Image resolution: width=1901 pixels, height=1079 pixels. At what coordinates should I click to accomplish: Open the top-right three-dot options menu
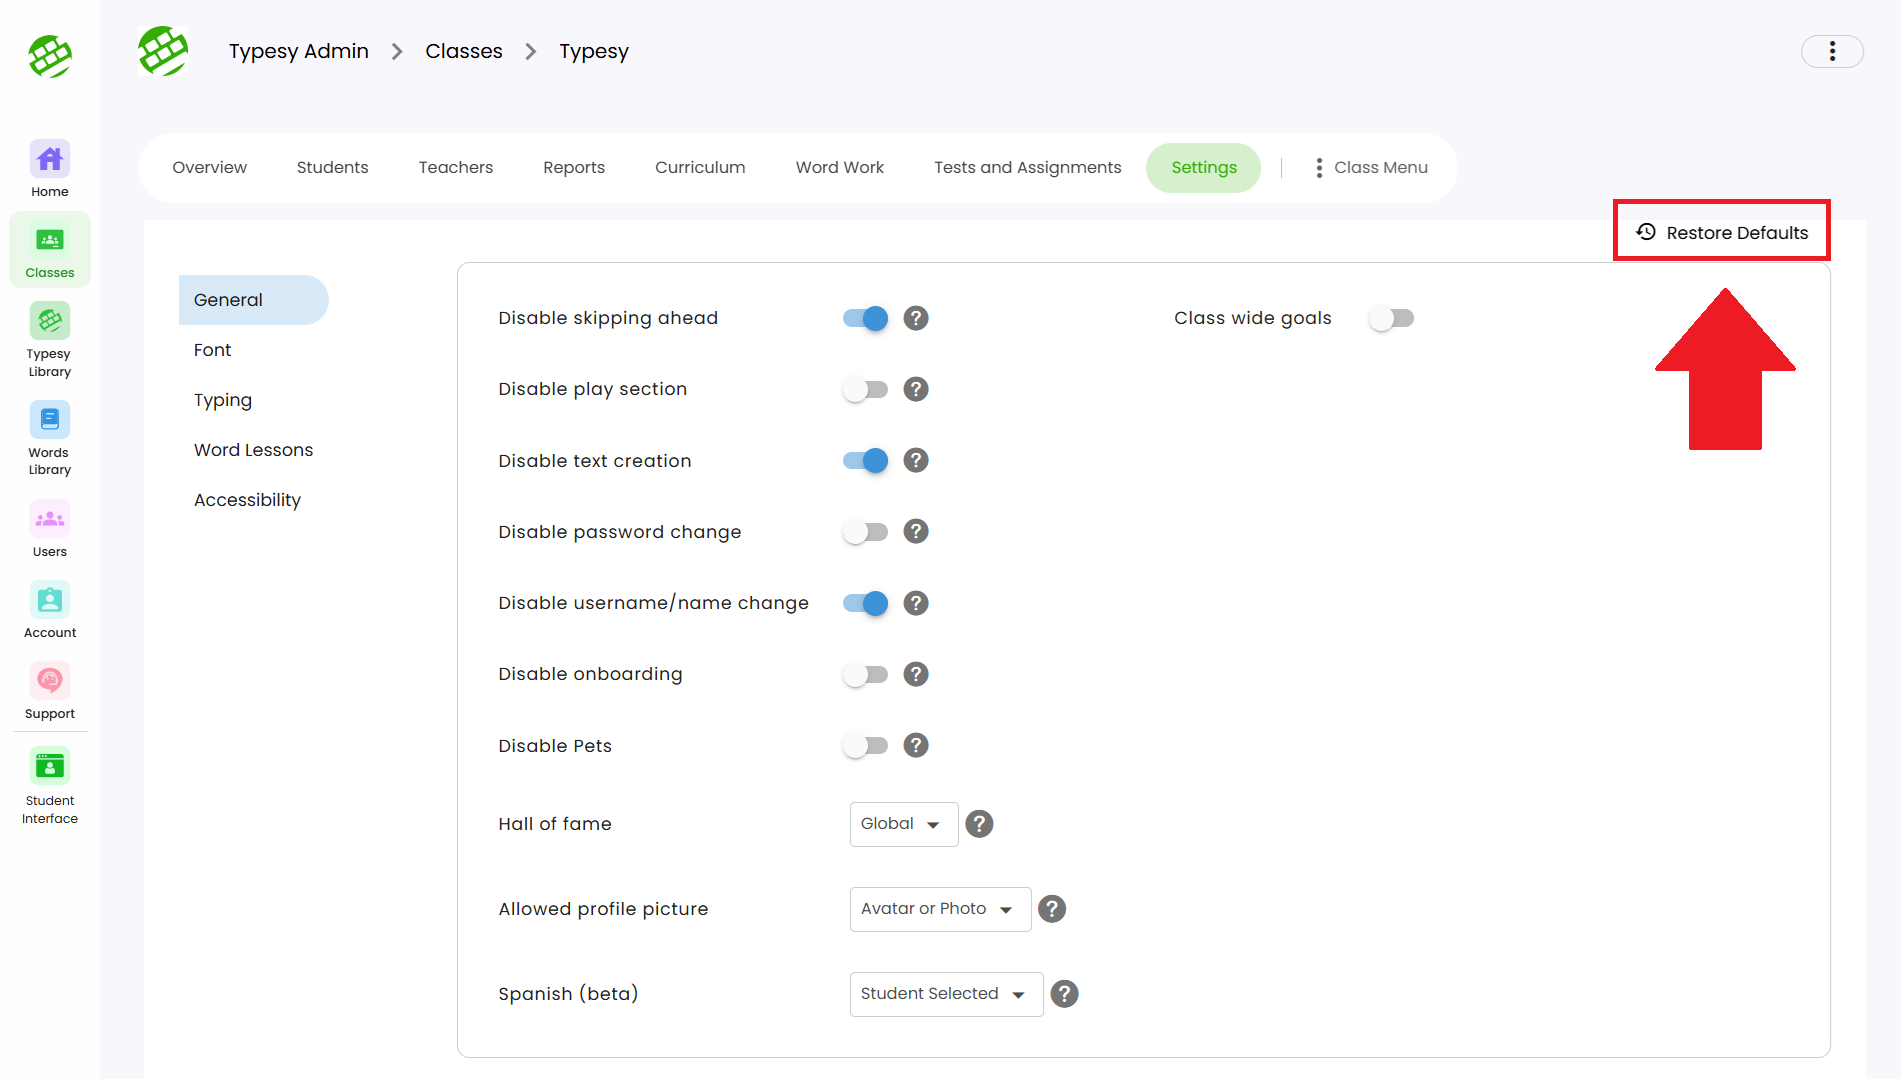point(1831,52)
